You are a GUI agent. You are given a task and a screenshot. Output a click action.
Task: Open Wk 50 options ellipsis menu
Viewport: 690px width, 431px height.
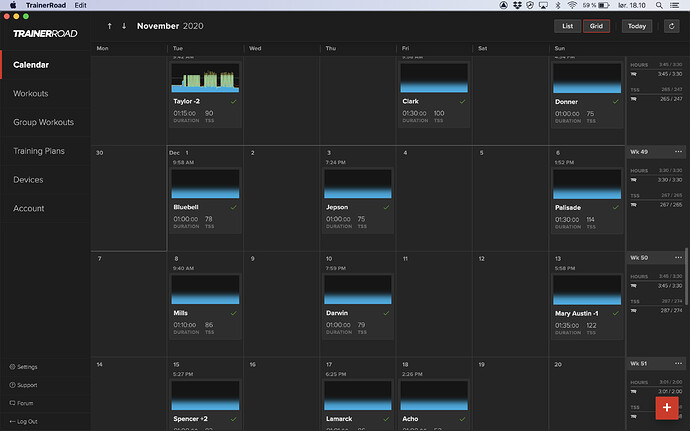[x=678, y=258]
